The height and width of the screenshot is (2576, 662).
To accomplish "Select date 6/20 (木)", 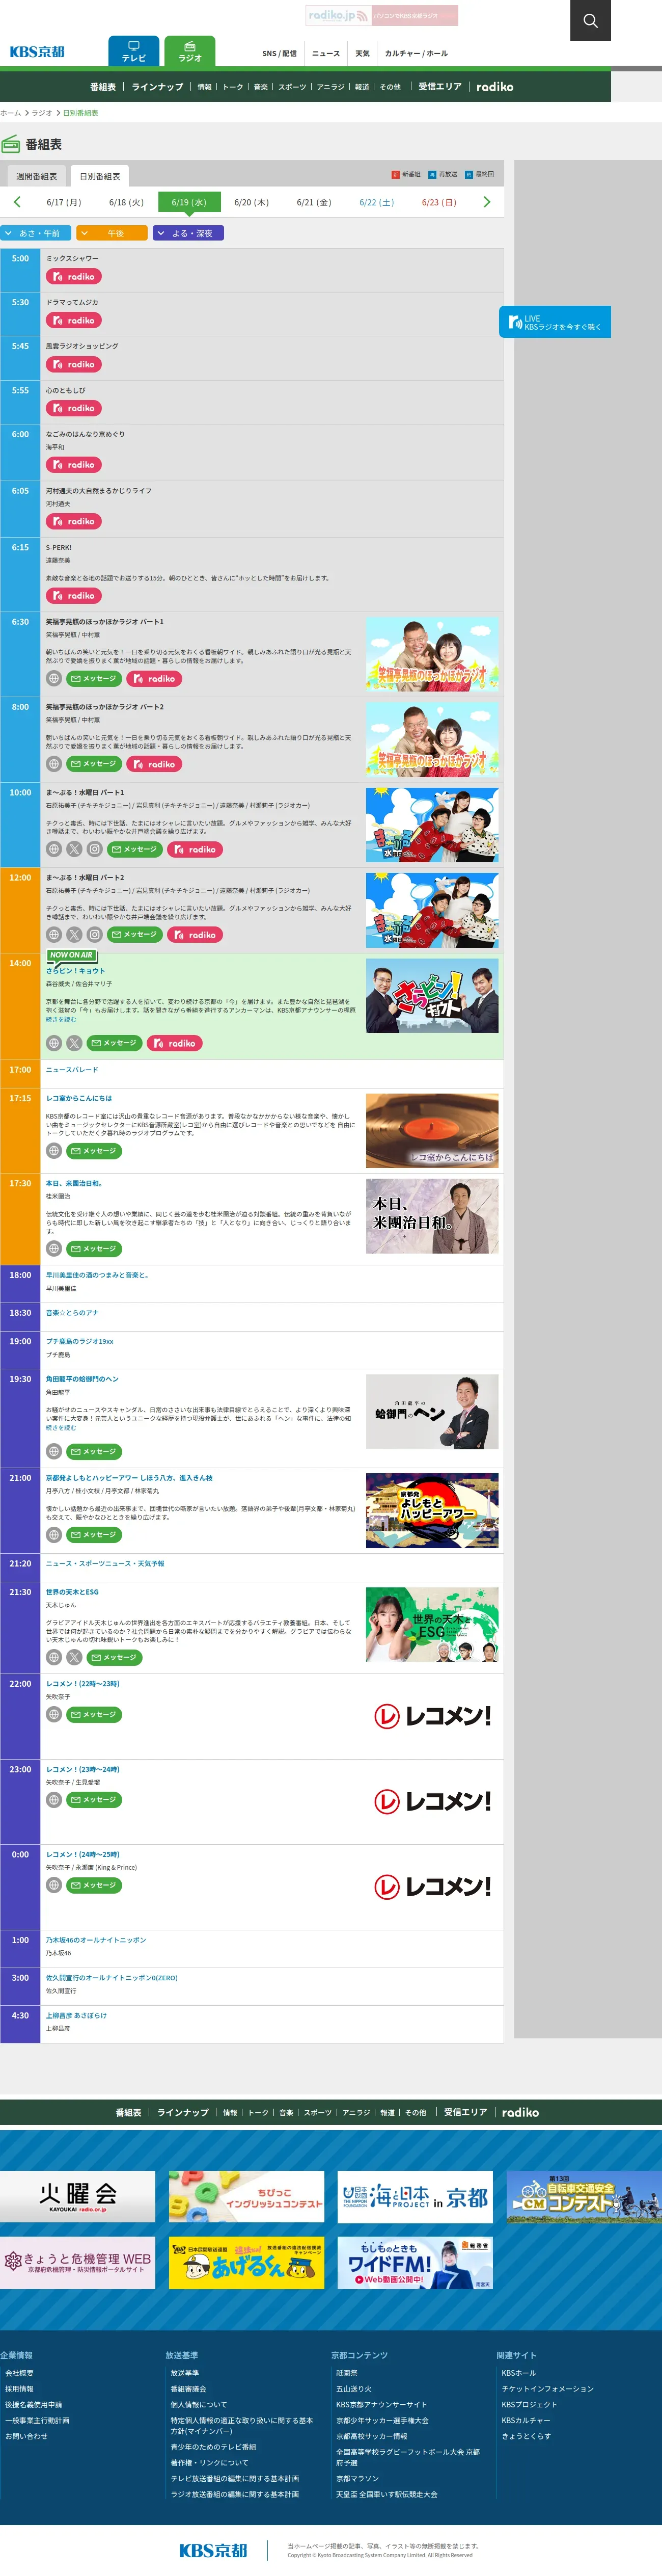I will [251, 202].
